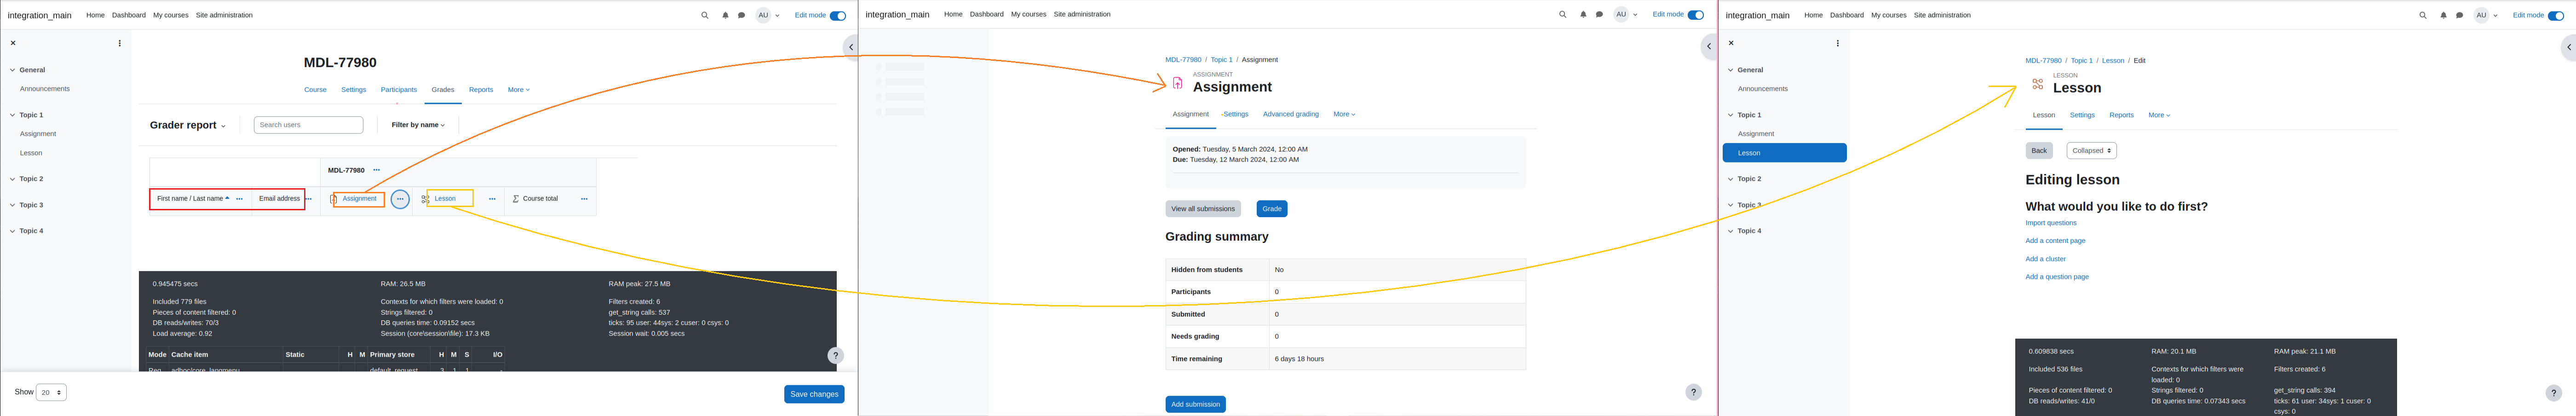
Task: Open block drawer arrow in left grader window
Action: [x=850, y=47]
